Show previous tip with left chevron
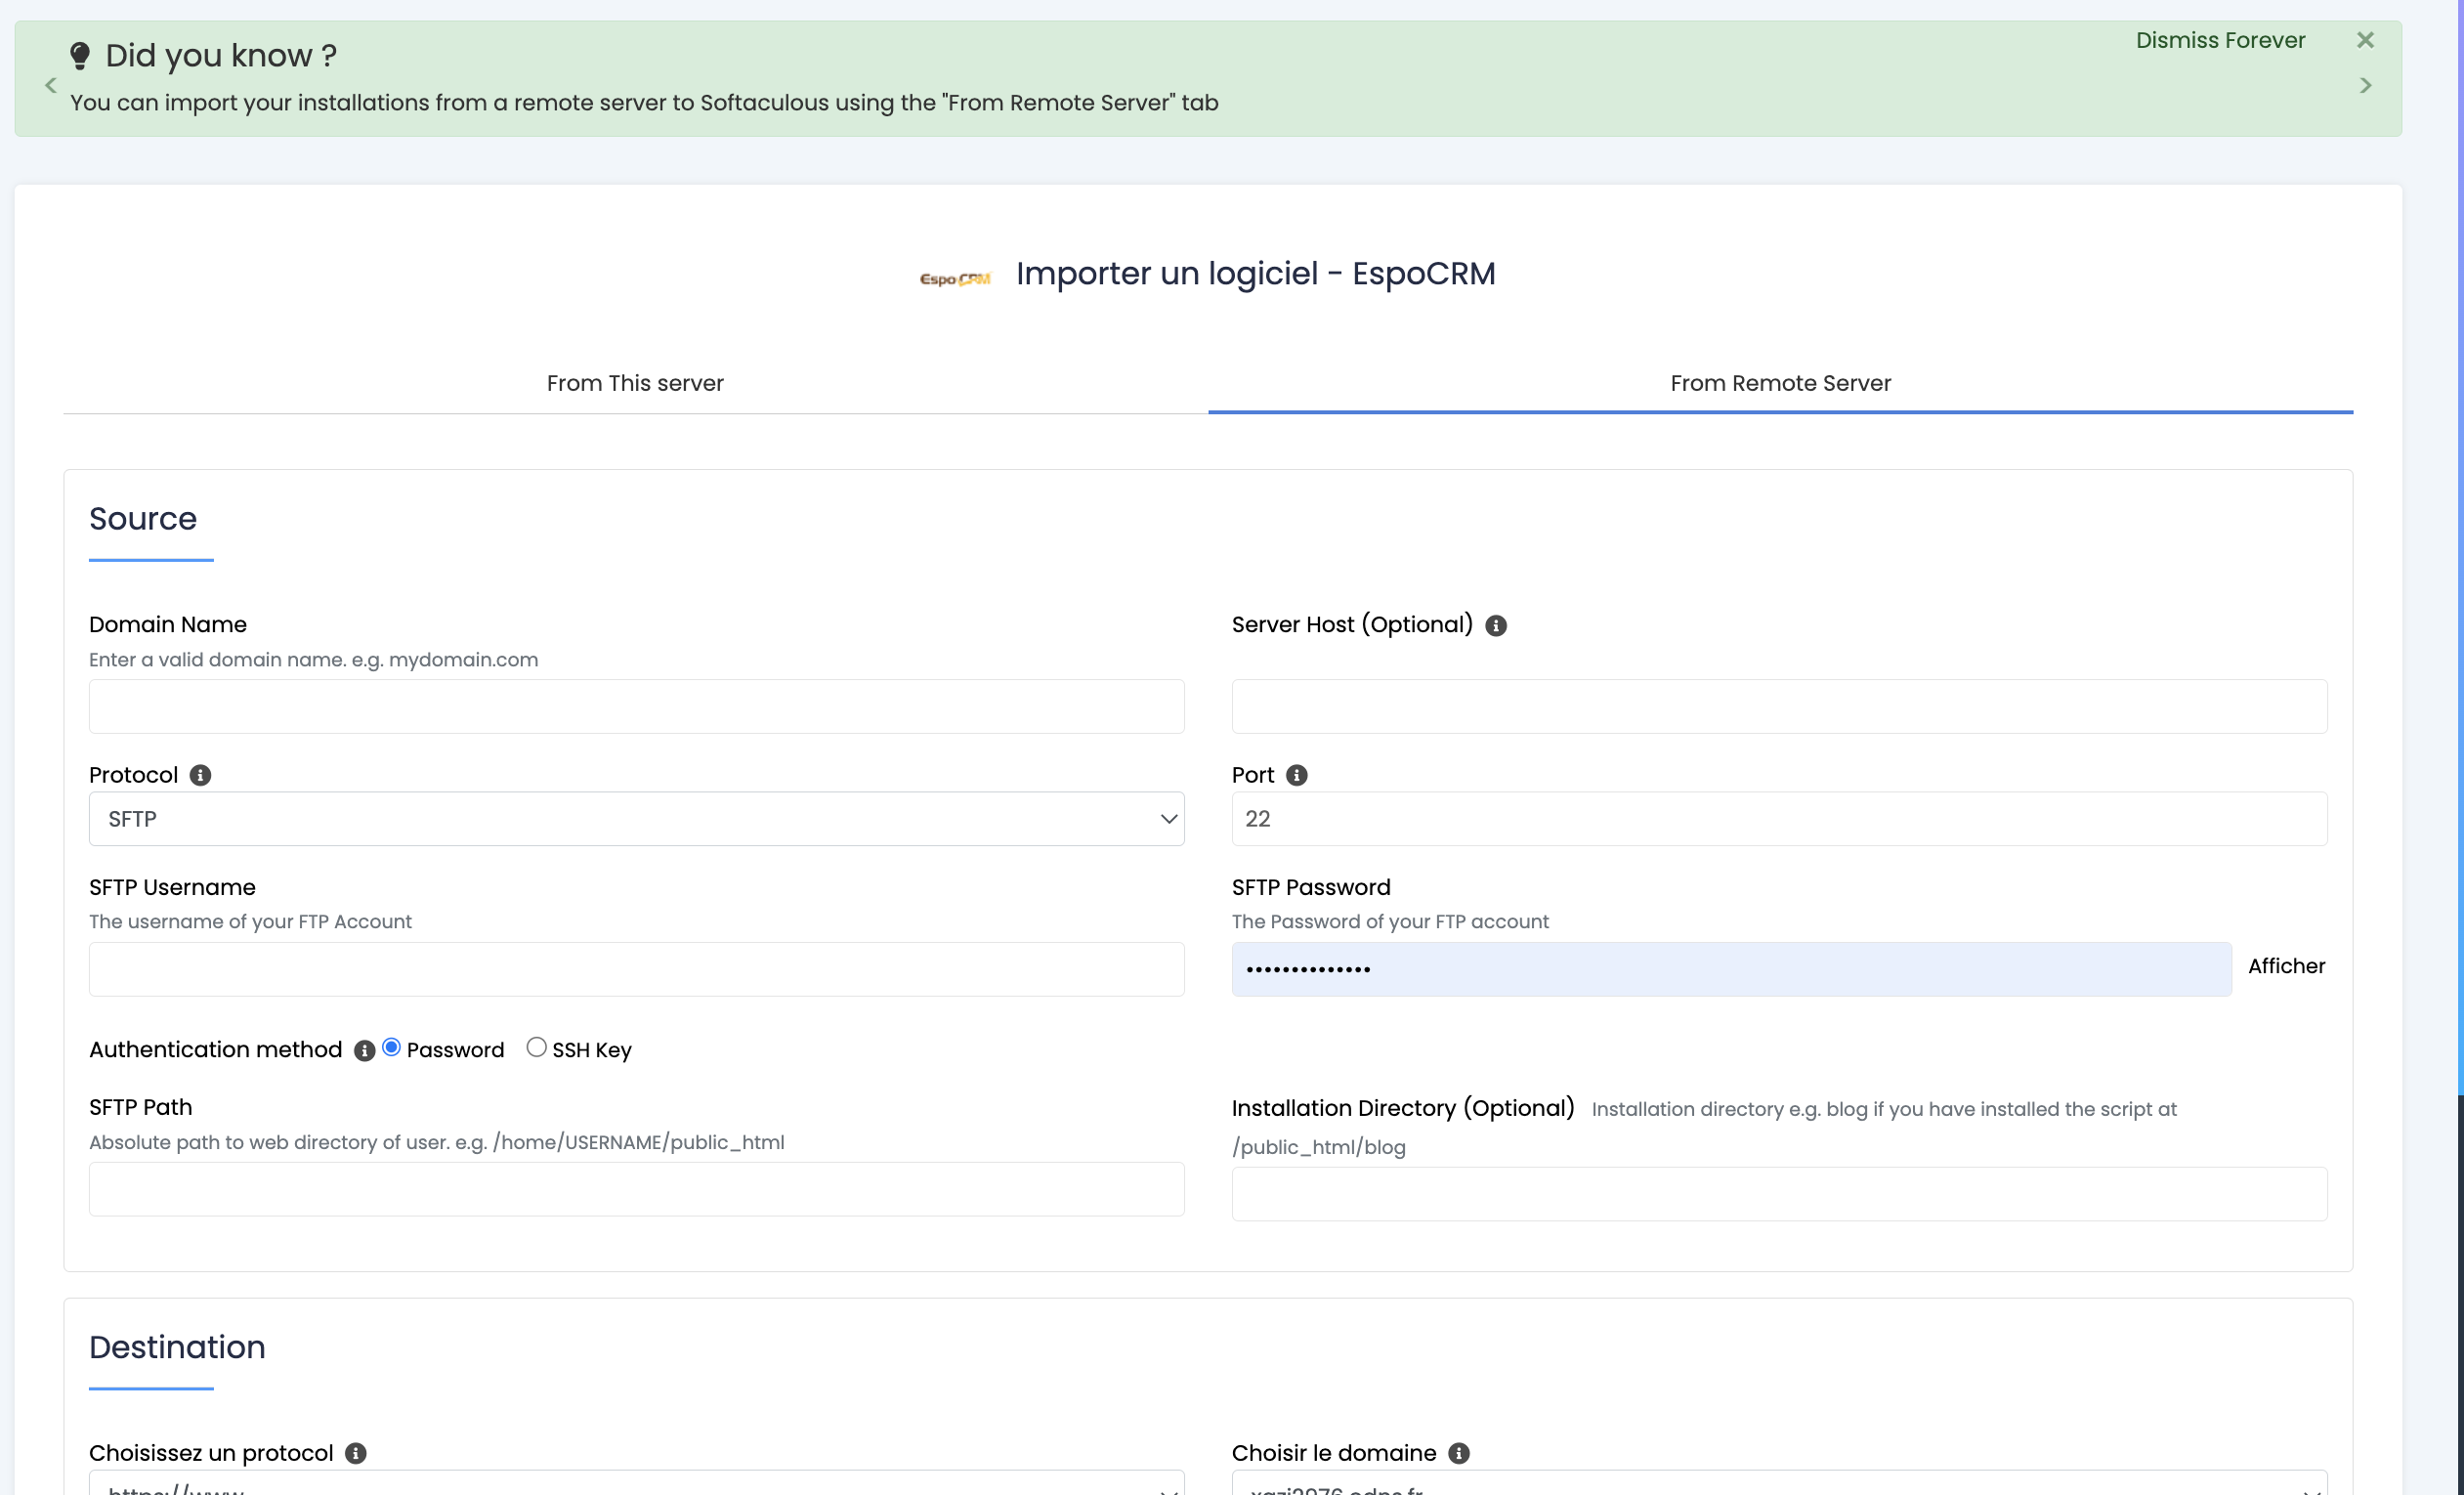 [x=51, y=86]
